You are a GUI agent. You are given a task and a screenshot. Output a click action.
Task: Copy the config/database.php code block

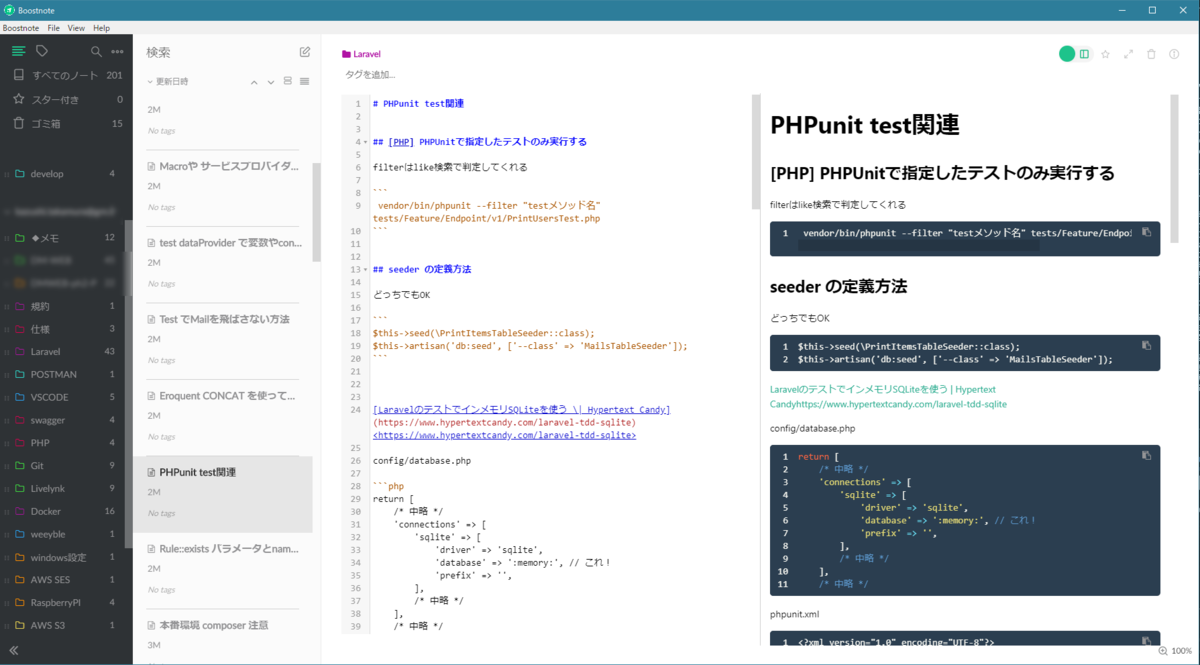[1146, 455]
